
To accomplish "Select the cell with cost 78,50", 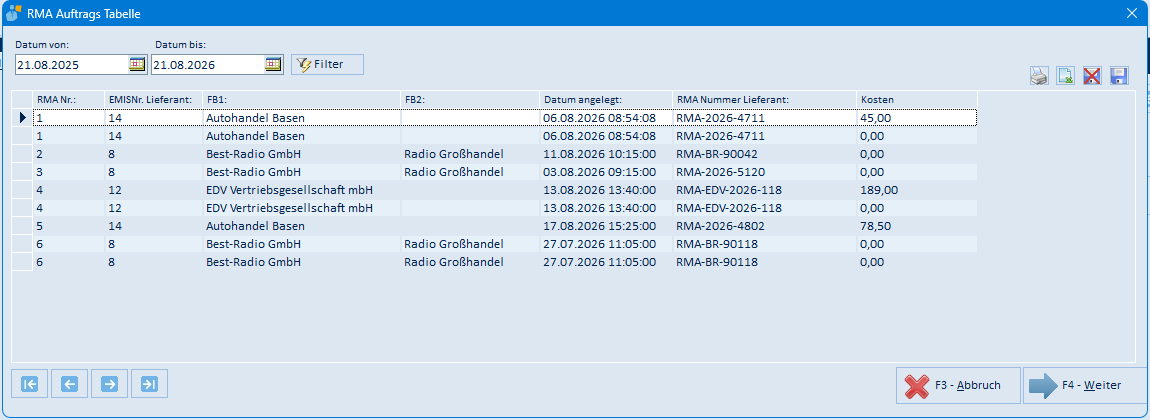I will 916,226.
